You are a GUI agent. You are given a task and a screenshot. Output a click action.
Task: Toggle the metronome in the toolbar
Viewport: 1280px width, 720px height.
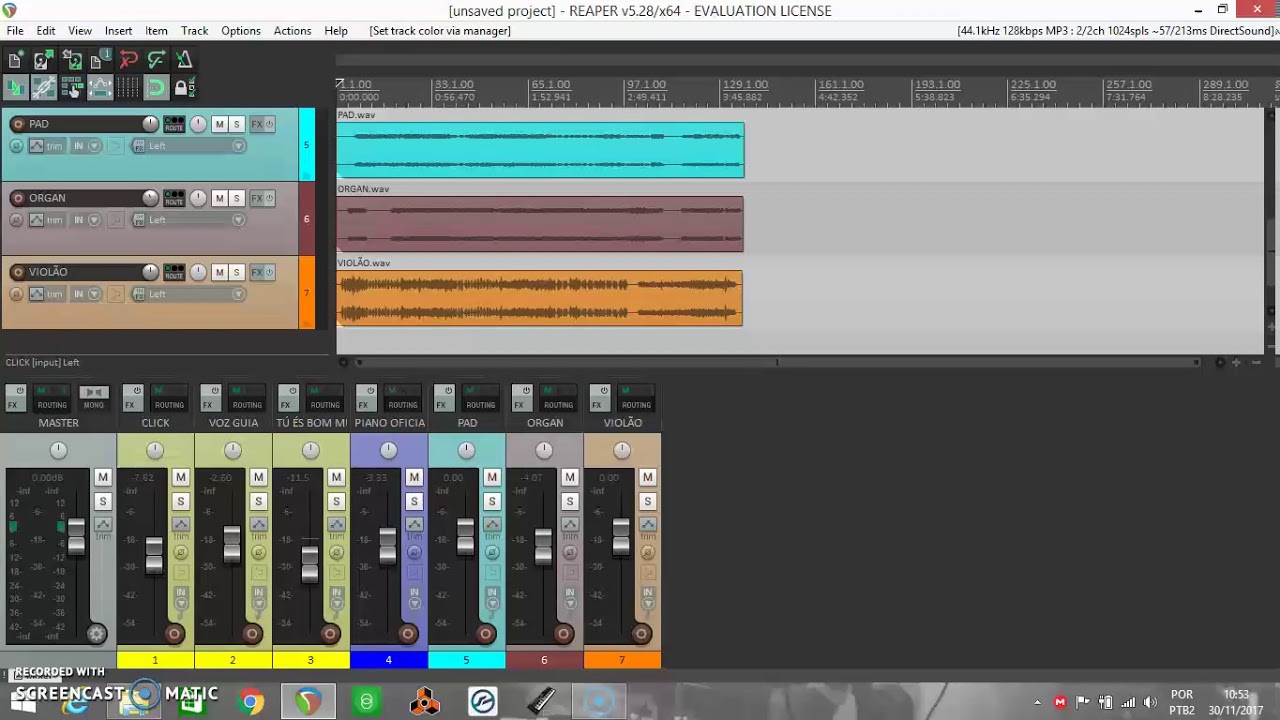[x=184, y=61]
